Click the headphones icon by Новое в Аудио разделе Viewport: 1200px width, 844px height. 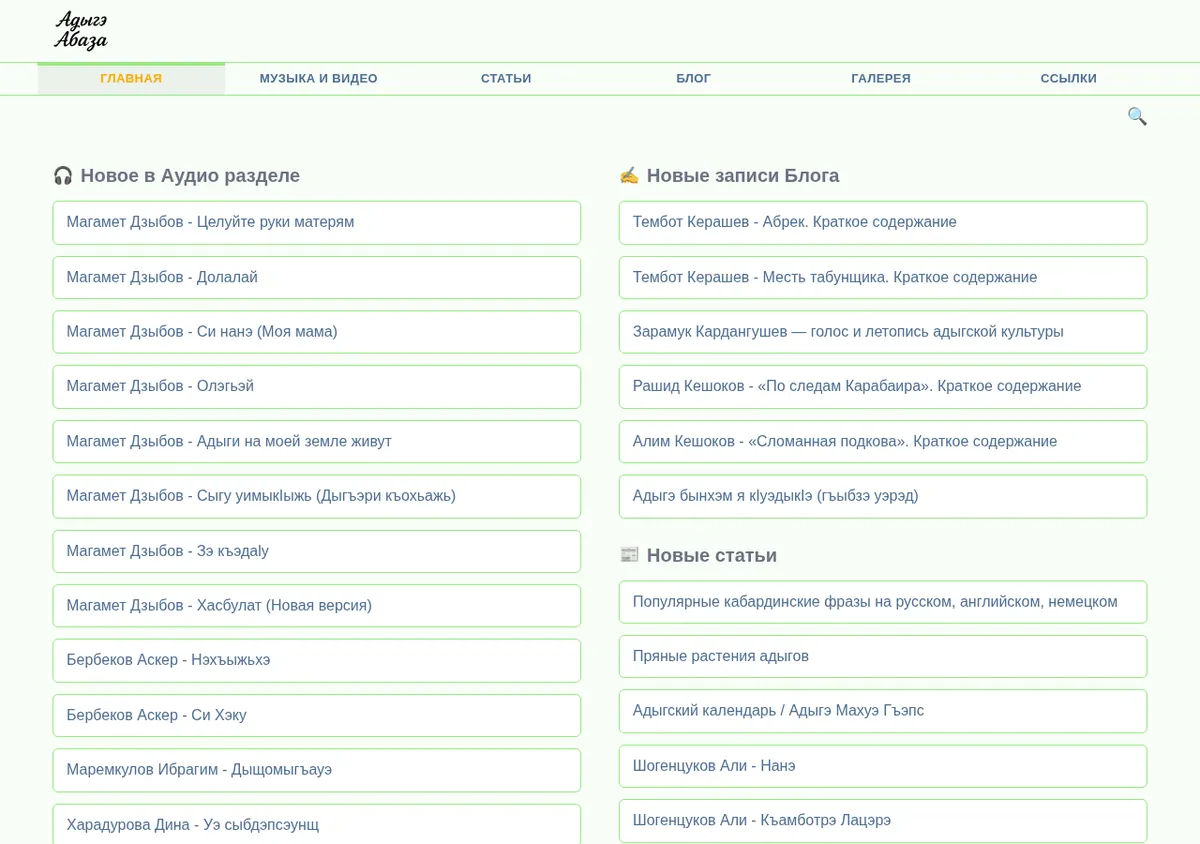pos(63,176)
